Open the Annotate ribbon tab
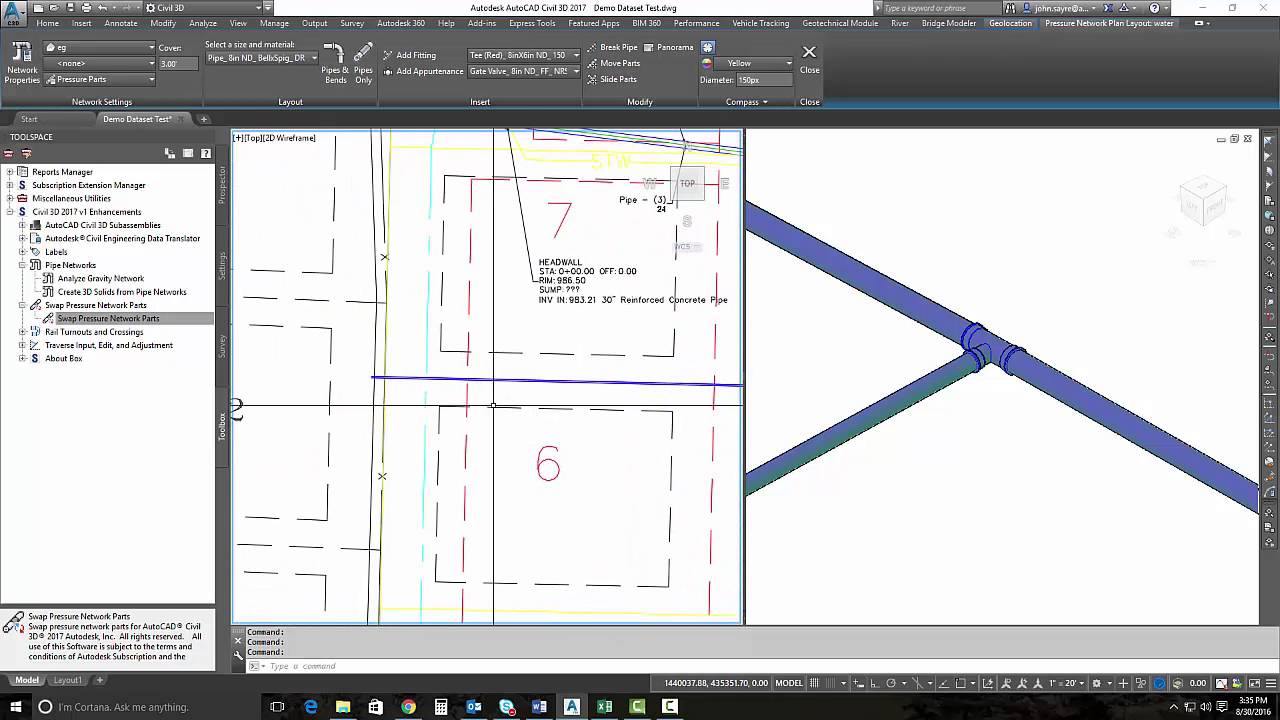Viewport: 1280px width, 720px height. (x=121, y=23)
